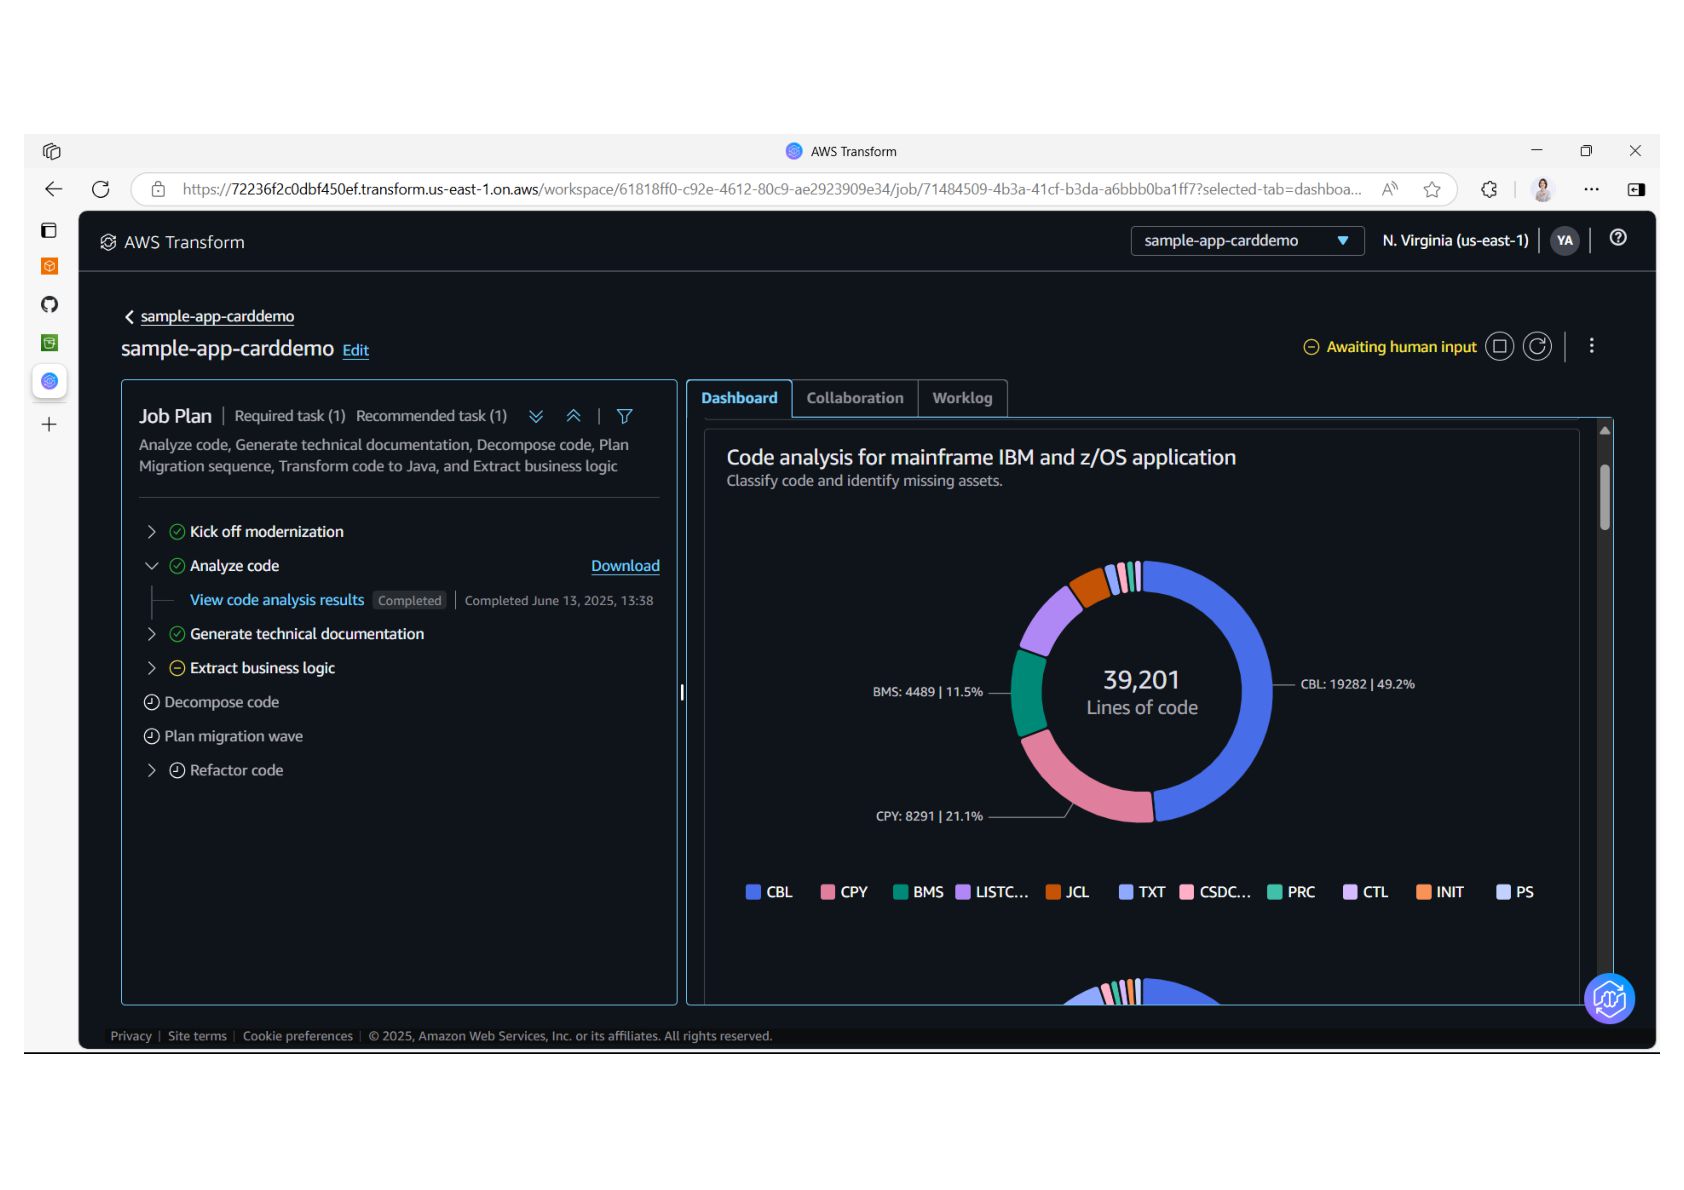Filter the Job Plan tasks

[x=624, y=416]
